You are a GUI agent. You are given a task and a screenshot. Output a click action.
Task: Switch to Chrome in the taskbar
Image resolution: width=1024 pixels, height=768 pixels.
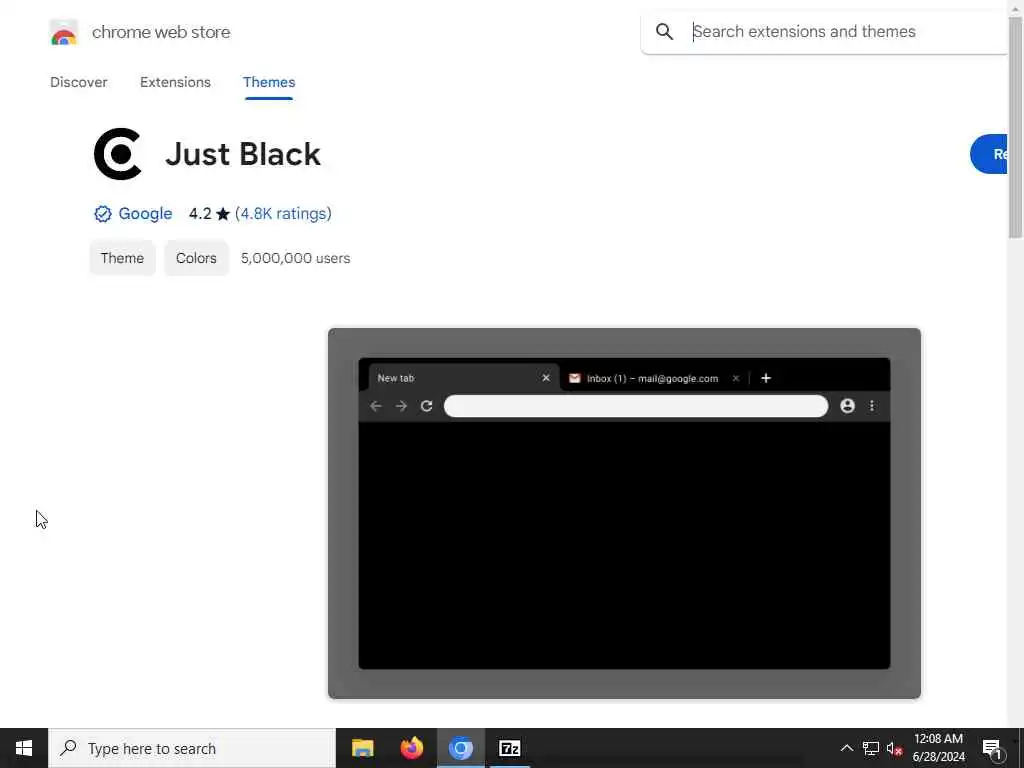[460, 748]
